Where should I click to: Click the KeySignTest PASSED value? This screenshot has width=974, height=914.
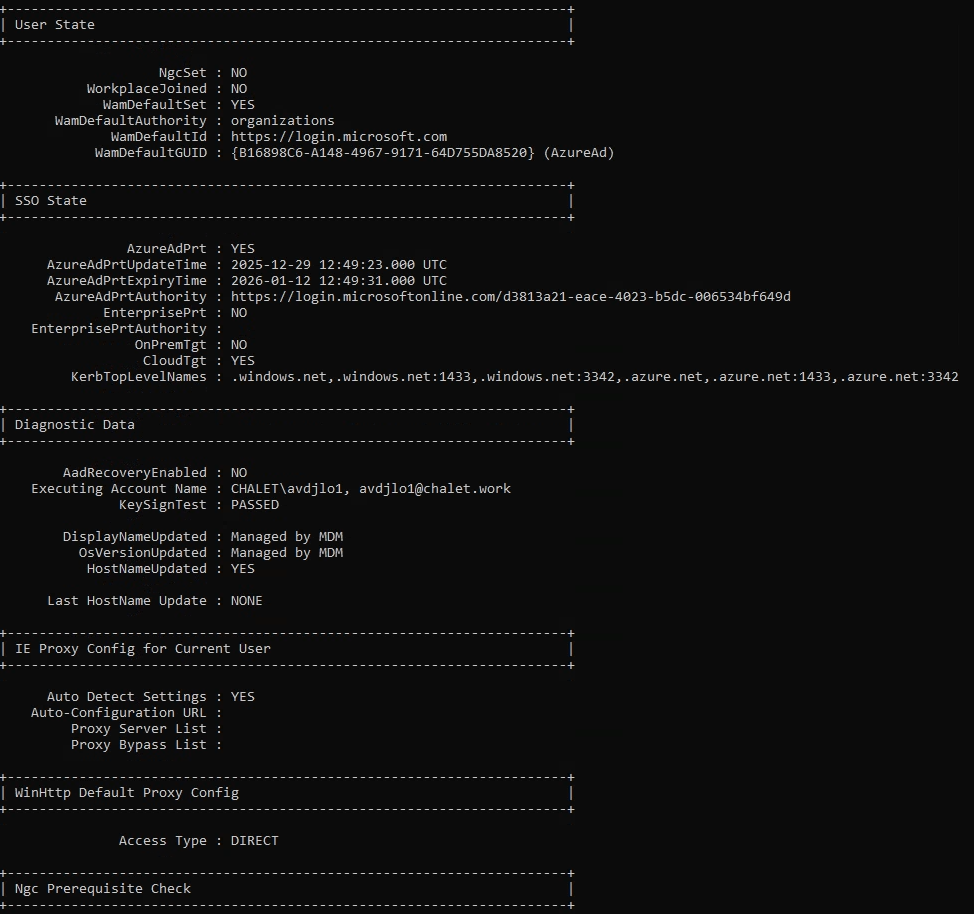tap(255, 505)
